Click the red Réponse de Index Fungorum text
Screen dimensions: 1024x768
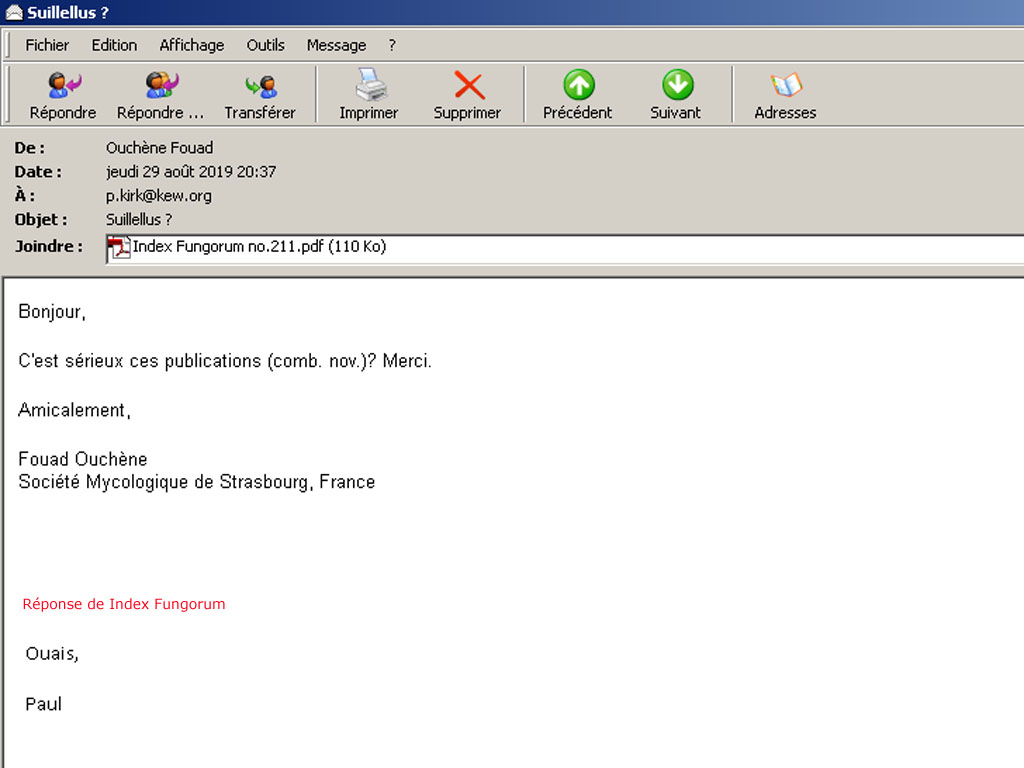[x=124, y=604]
